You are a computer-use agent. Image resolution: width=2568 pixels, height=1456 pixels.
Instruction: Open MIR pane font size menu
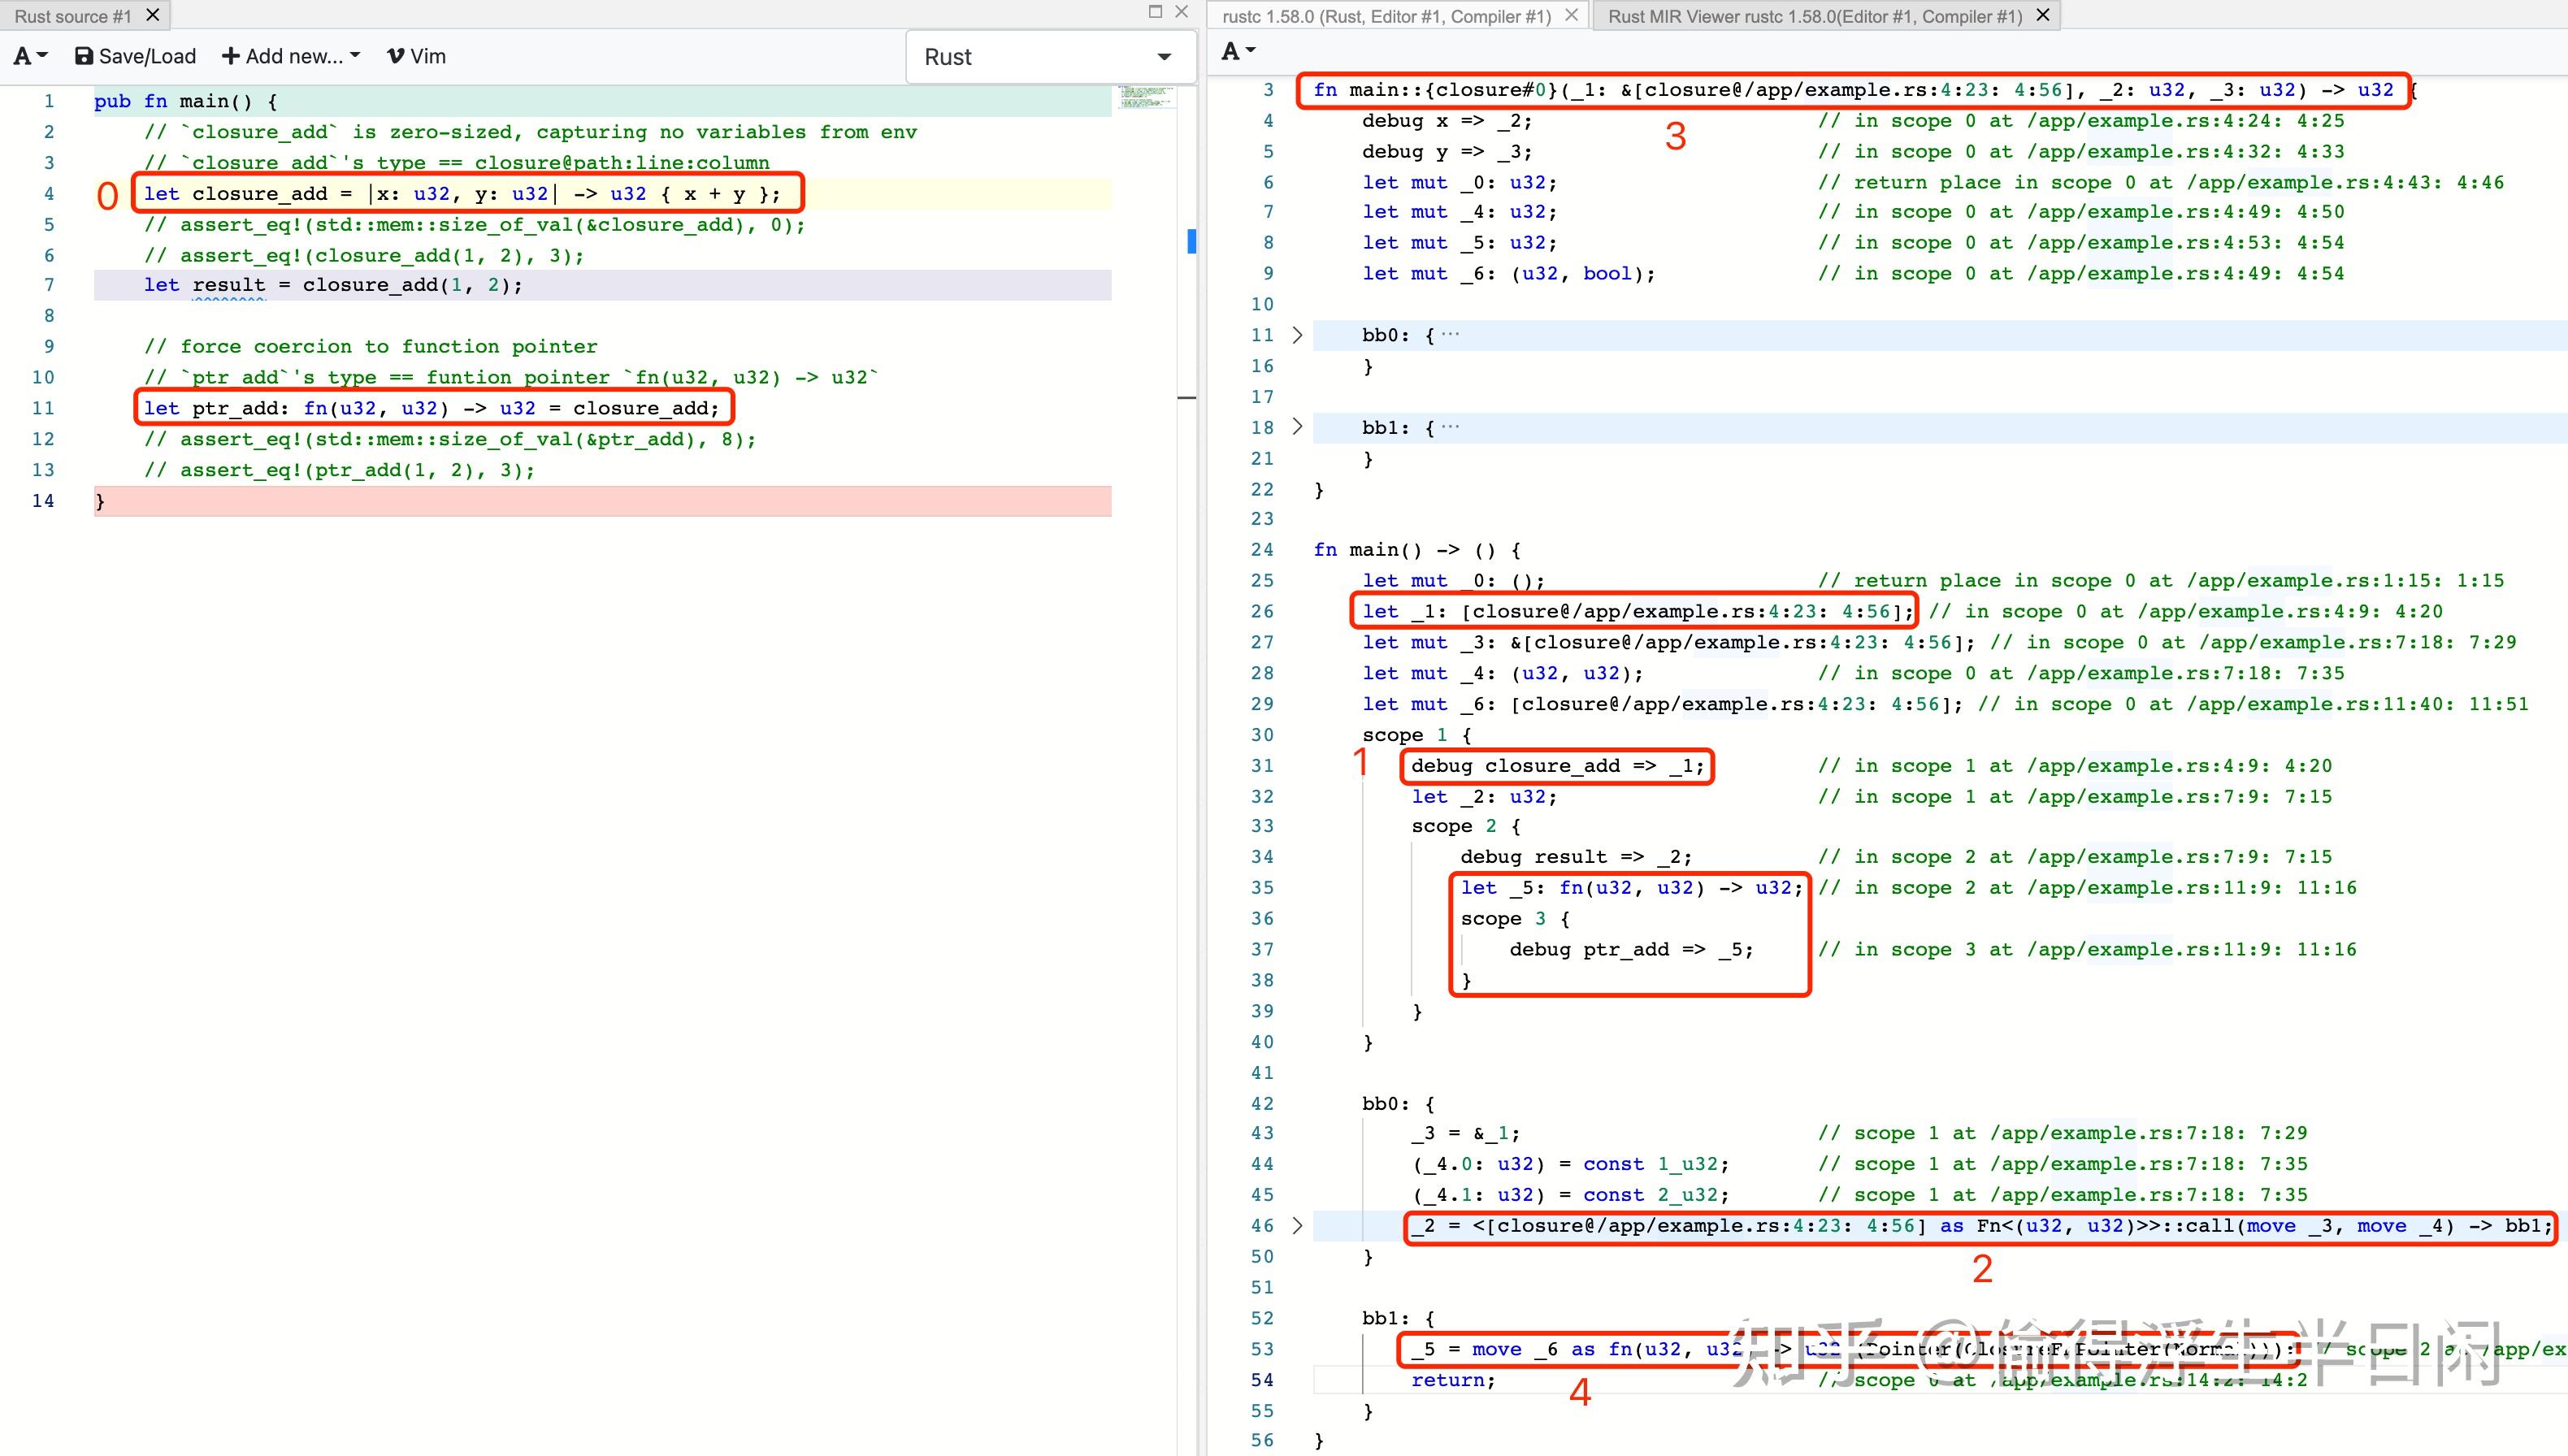tap(1238, 51)
